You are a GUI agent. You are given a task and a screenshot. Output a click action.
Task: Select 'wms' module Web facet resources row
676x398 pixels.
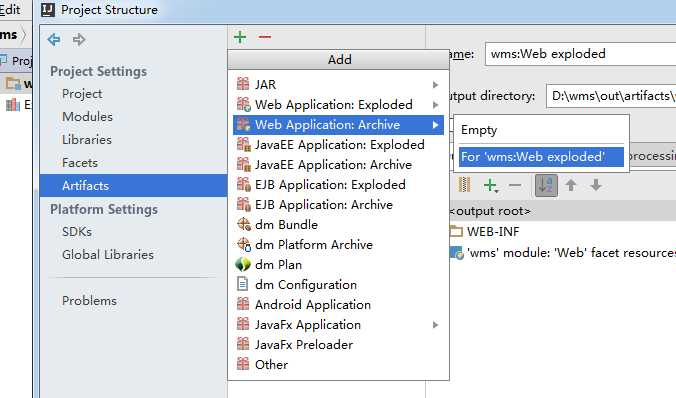562,252
